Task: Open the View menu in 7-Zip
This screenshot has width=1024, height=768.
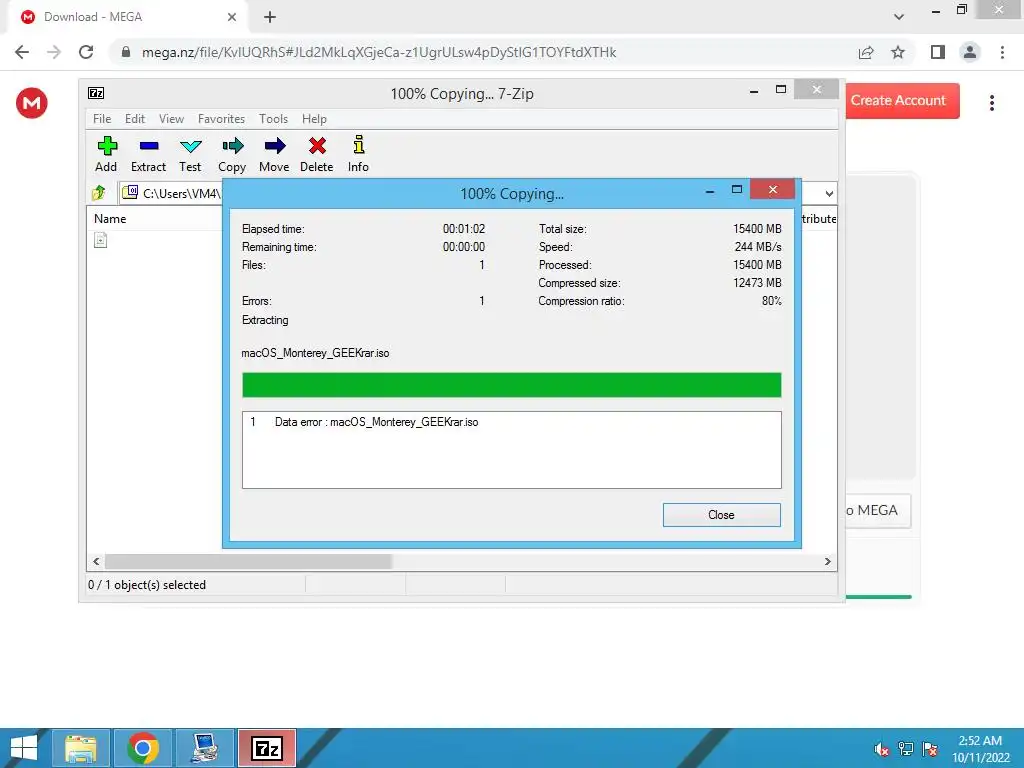Action: click(171, 119)
